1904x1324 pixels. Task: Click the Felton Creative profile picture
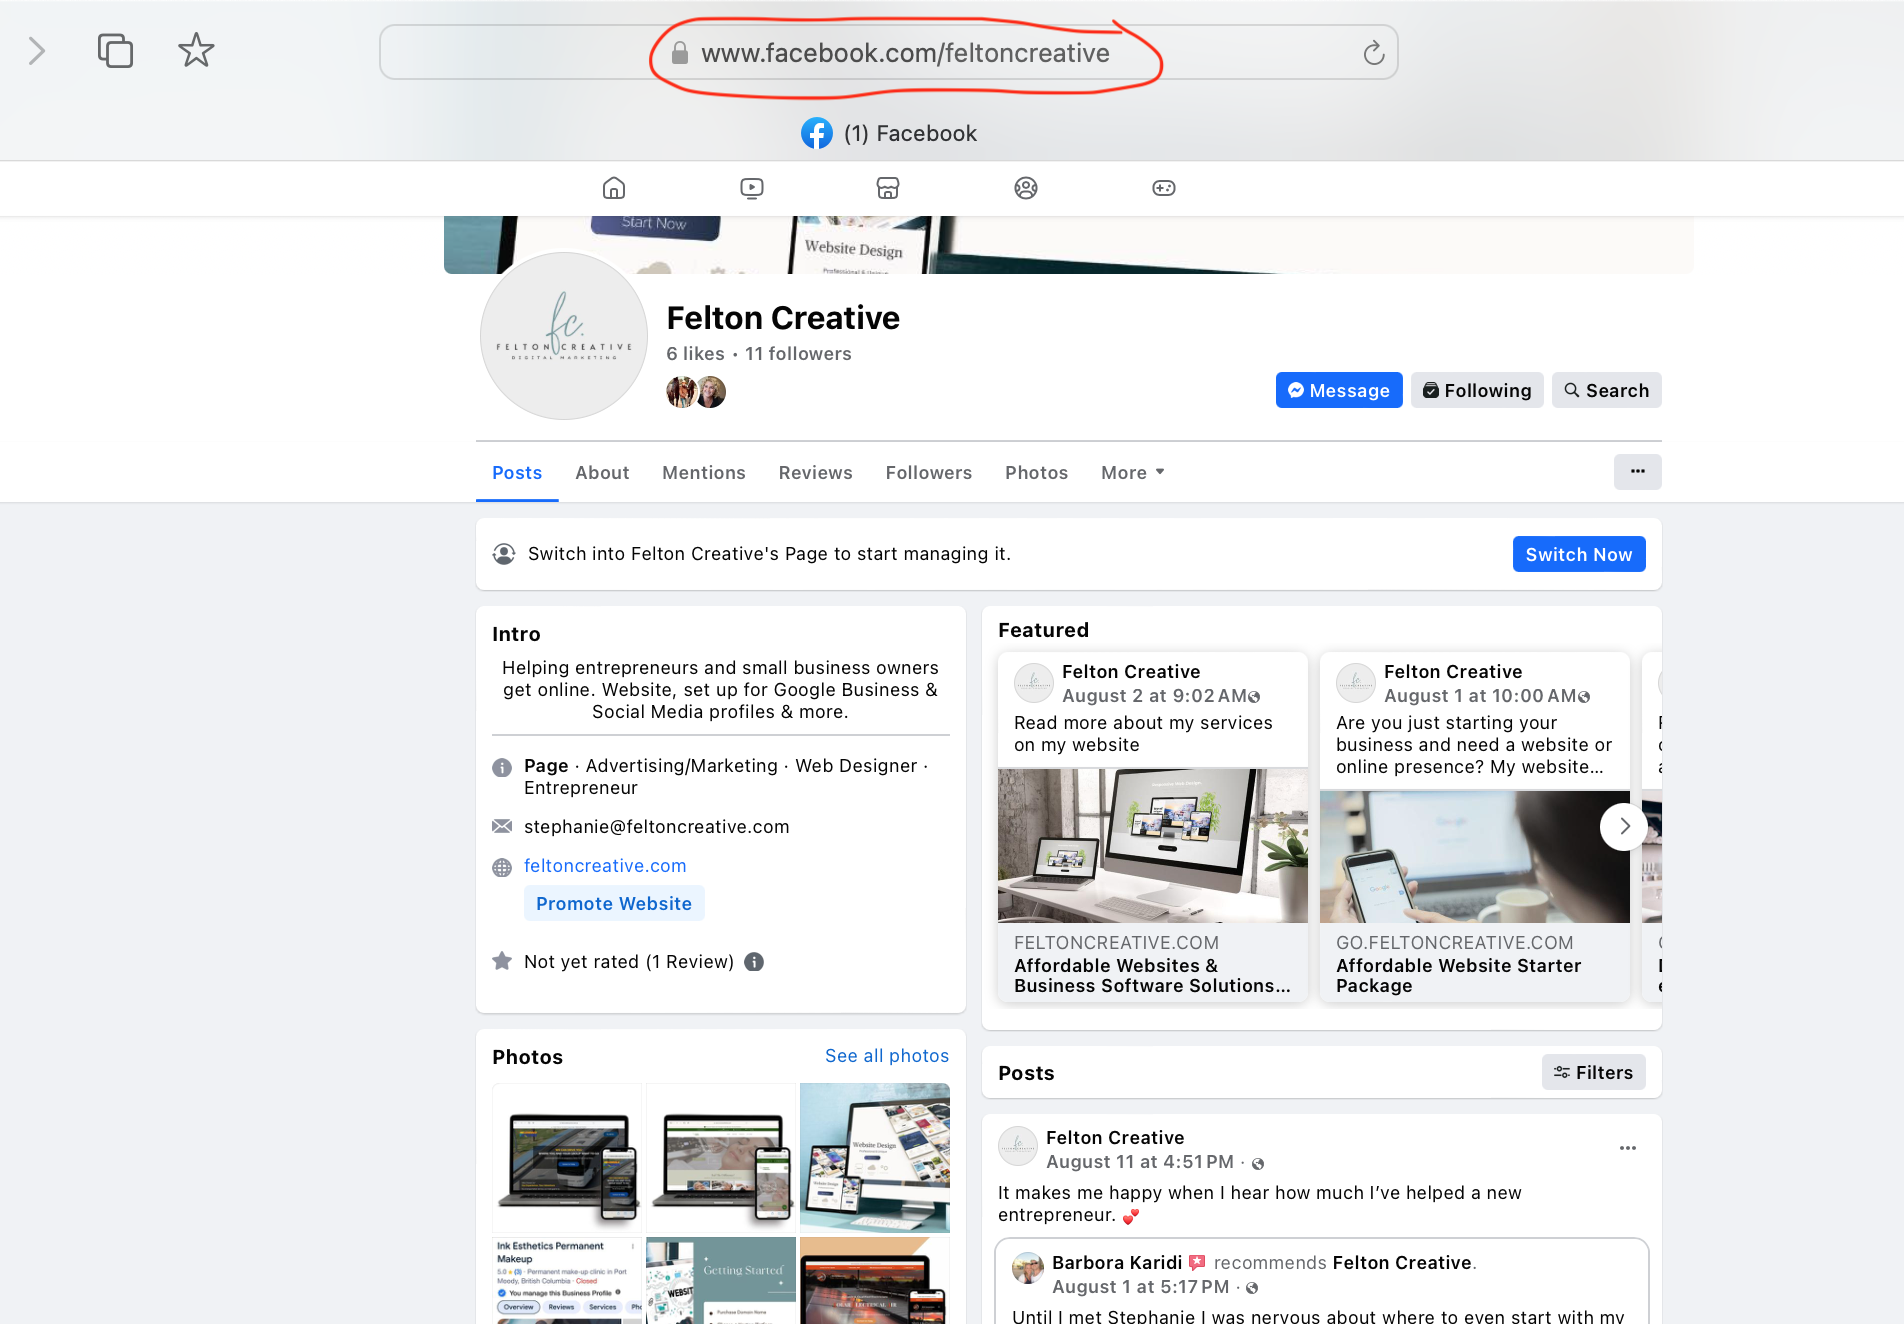tap(564, 336)
